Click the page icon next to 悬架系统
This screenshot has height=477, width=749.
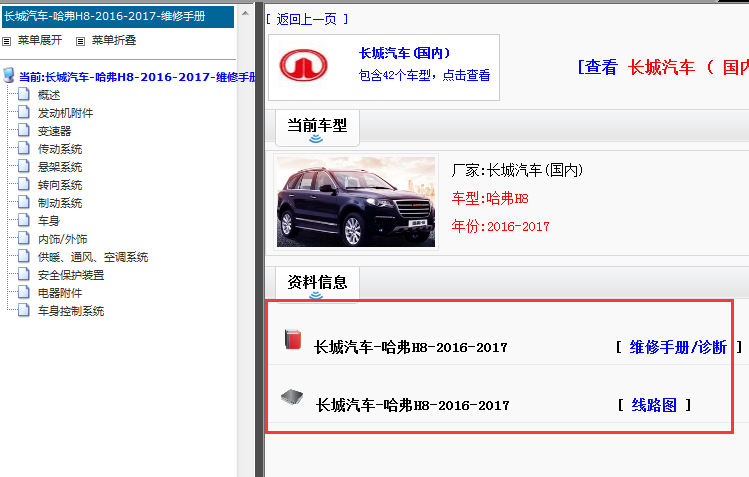pos(24,166)
